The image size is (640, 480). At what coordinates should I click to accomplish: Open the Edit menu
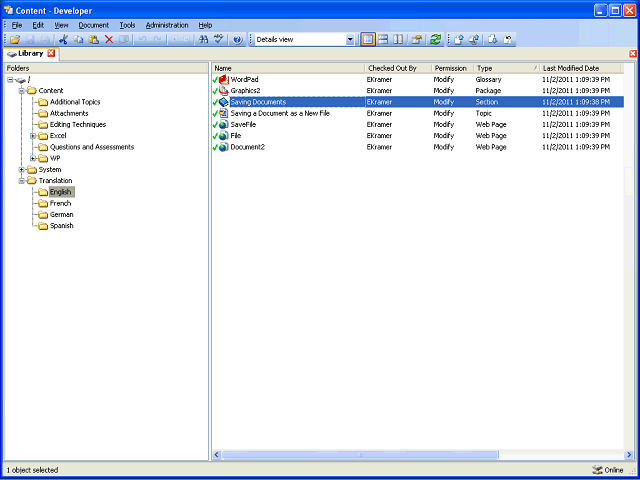(38, 25)
